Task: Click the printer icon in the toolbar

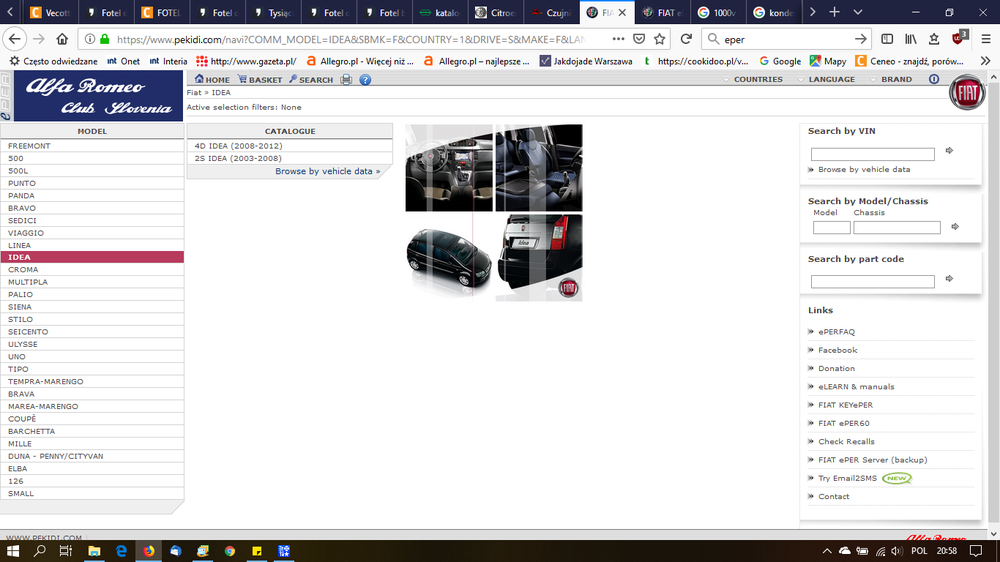Action: [346, 80]
